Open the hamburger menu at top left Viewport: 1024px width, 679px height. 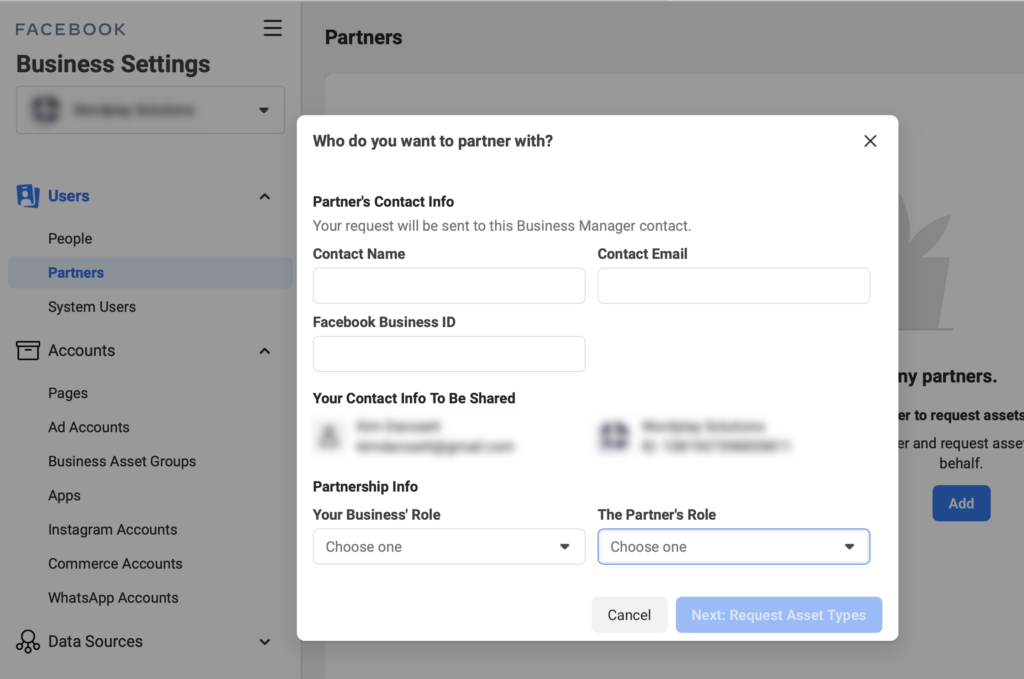point(272,28)
